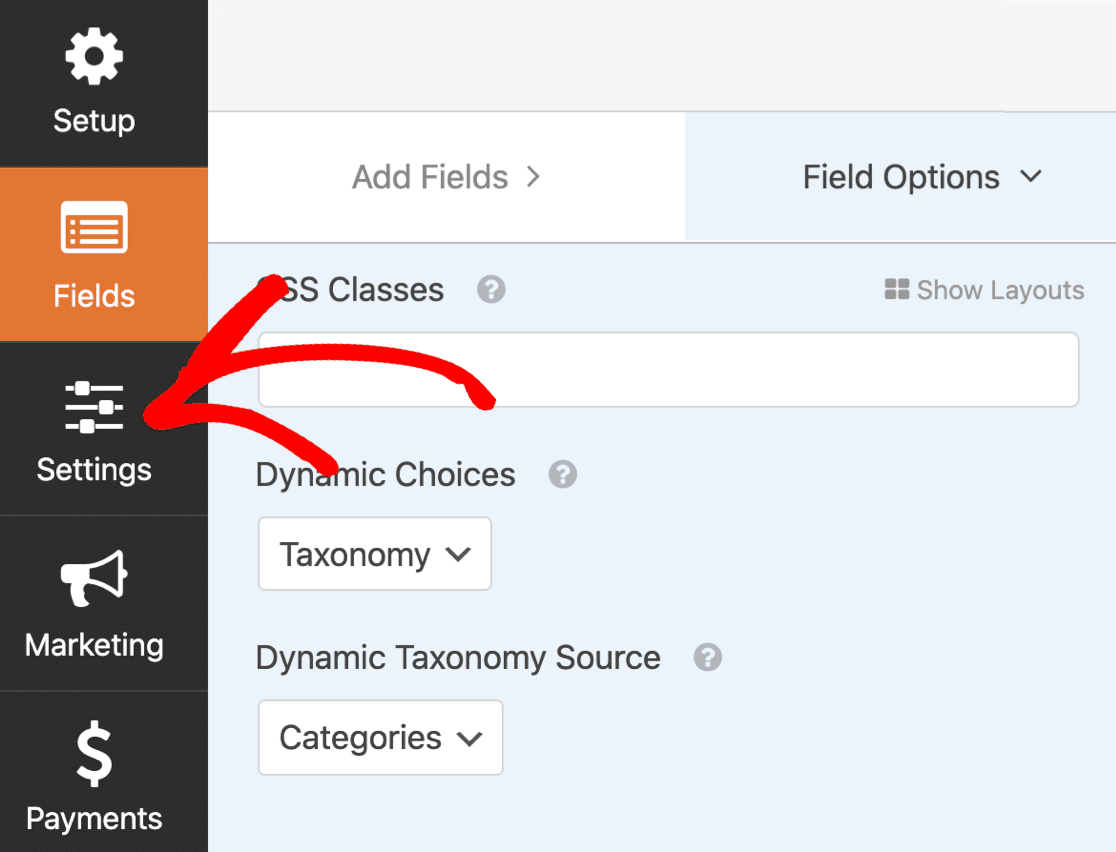Open the Settings sliders icon
Image resolution: width=1116 pixels, height=852 pixels.
pyautogui.click(x=94, y=407)
